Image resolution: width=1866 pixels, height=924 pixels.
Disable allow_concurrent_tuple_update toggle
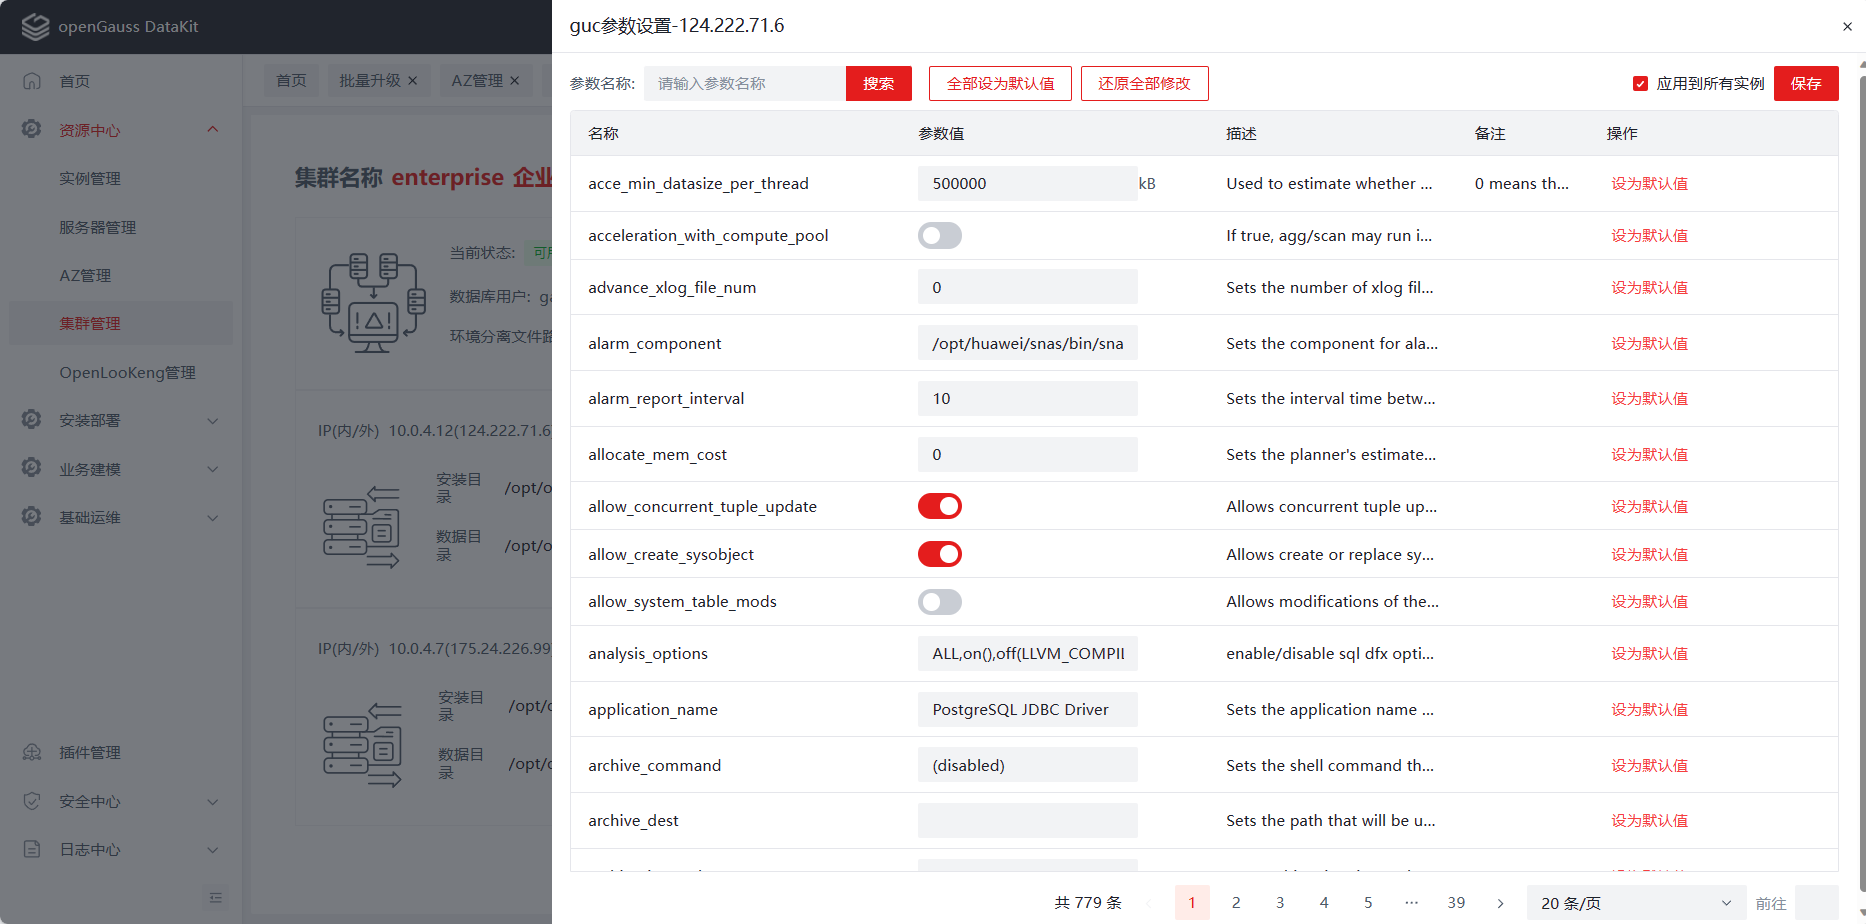click(939, 506)
